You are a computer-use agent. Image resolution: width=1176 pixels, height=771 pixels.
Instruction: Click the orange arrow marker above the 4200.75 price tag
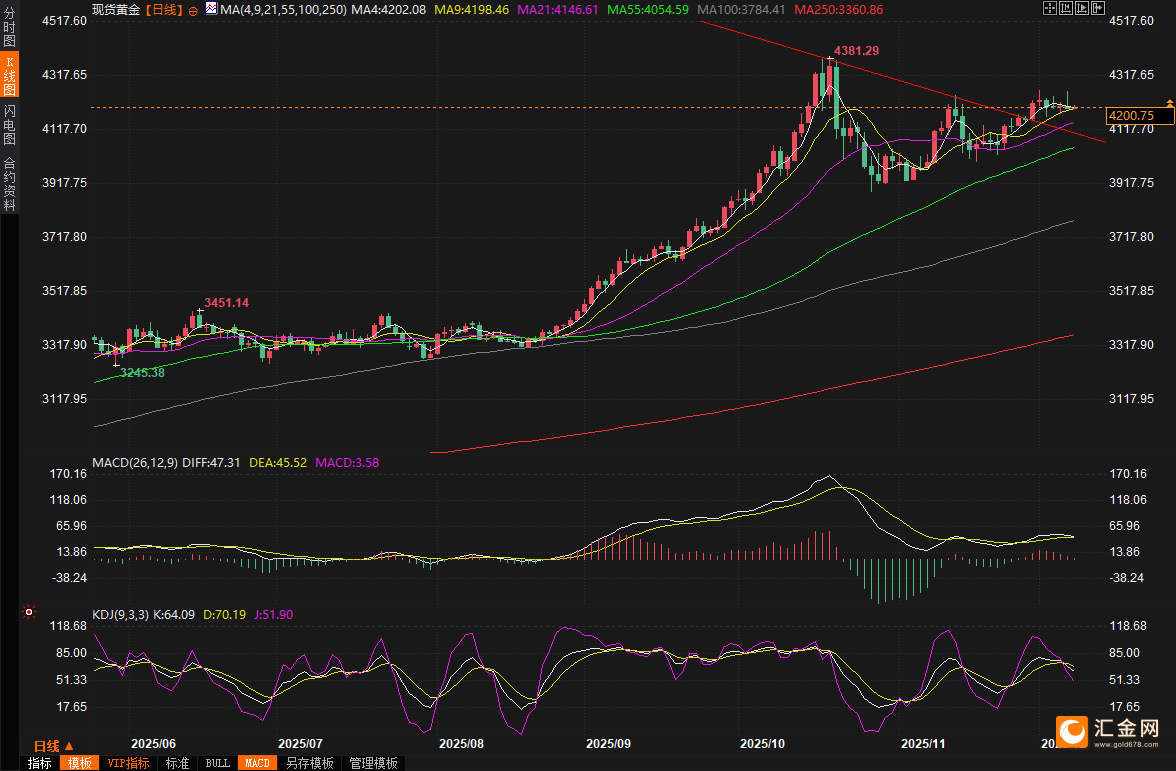[x=1168, y=103]
